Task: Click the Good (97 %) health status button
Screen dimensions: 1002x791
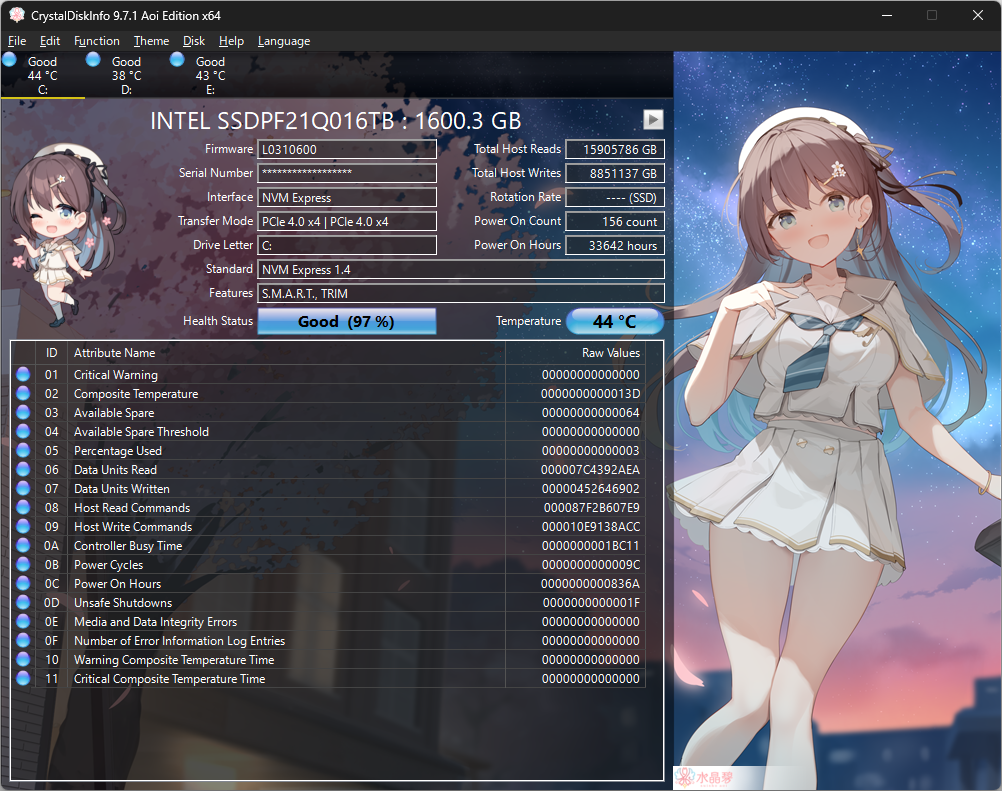Action: pos(347,321)
